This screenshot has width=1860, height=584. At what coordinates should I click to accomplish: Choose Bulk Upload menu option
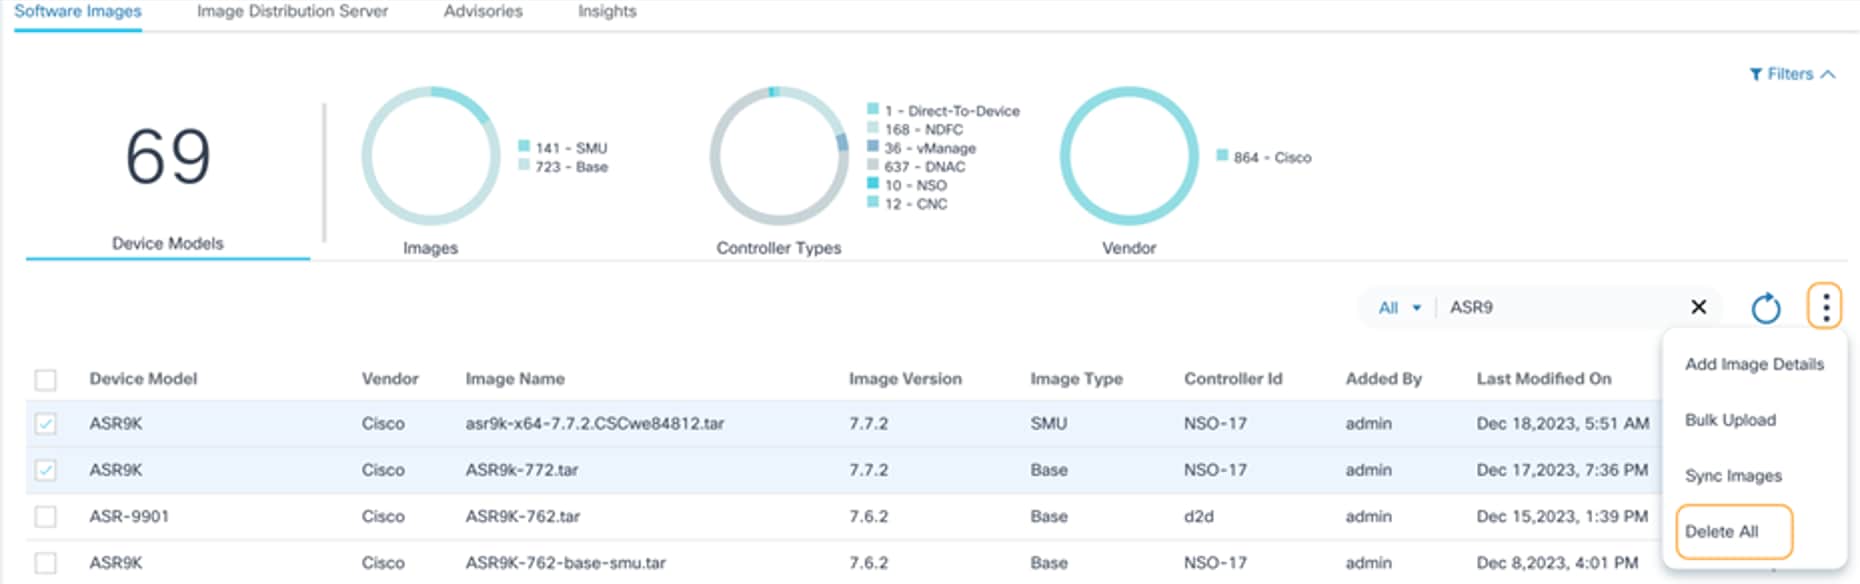click(1730, 420)
